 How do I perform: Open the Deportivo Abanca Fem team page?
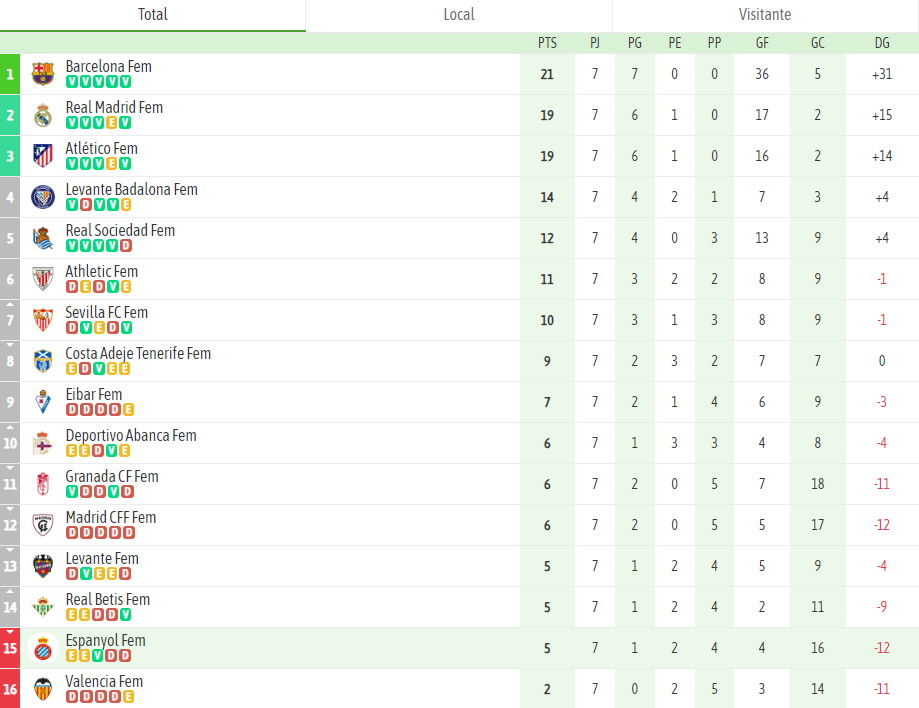[x=131, y=435]
